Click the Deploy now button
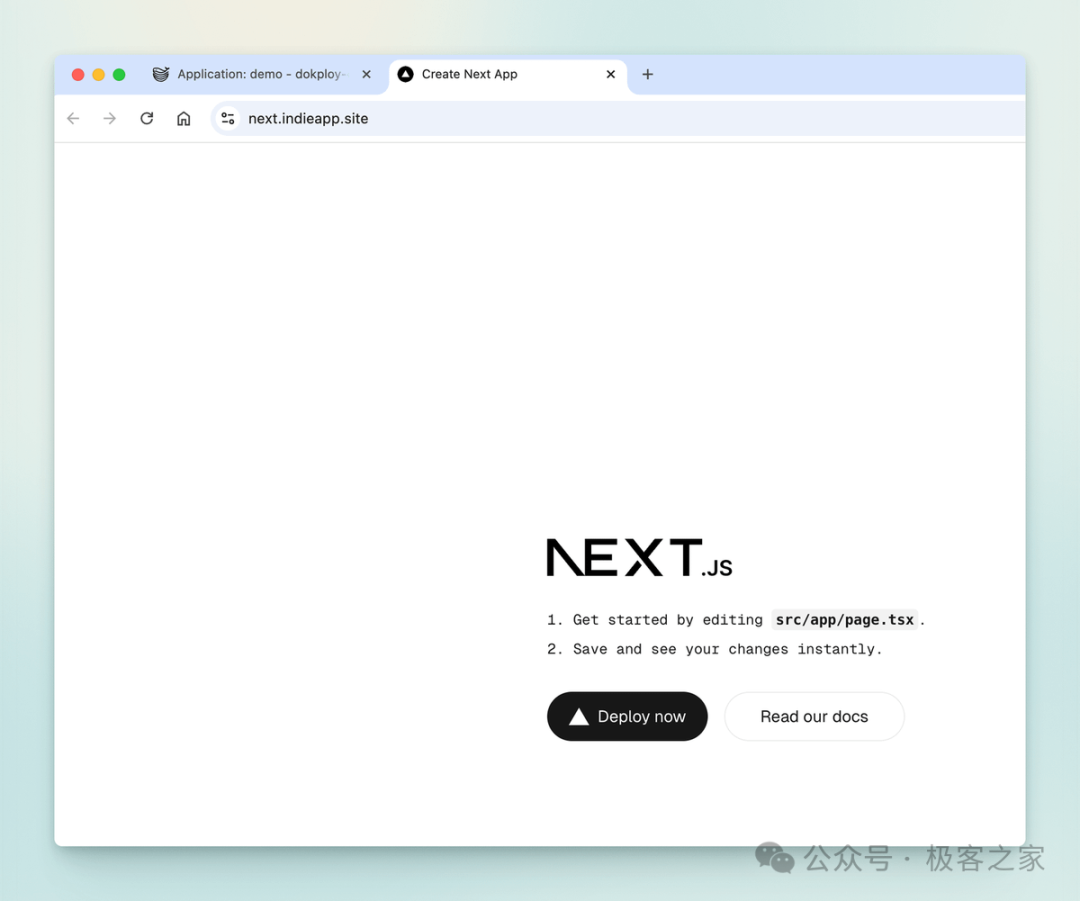Screen dimensions: 1080x901 627,716
